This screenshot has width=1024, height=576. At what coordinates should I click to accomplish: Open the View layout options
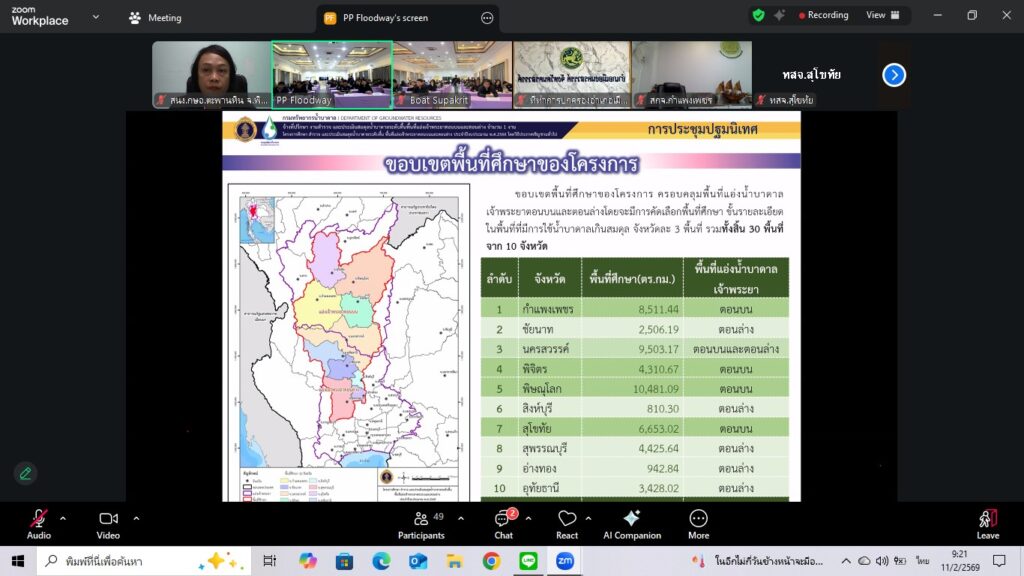pyautogui.click(x=882, y=15)
